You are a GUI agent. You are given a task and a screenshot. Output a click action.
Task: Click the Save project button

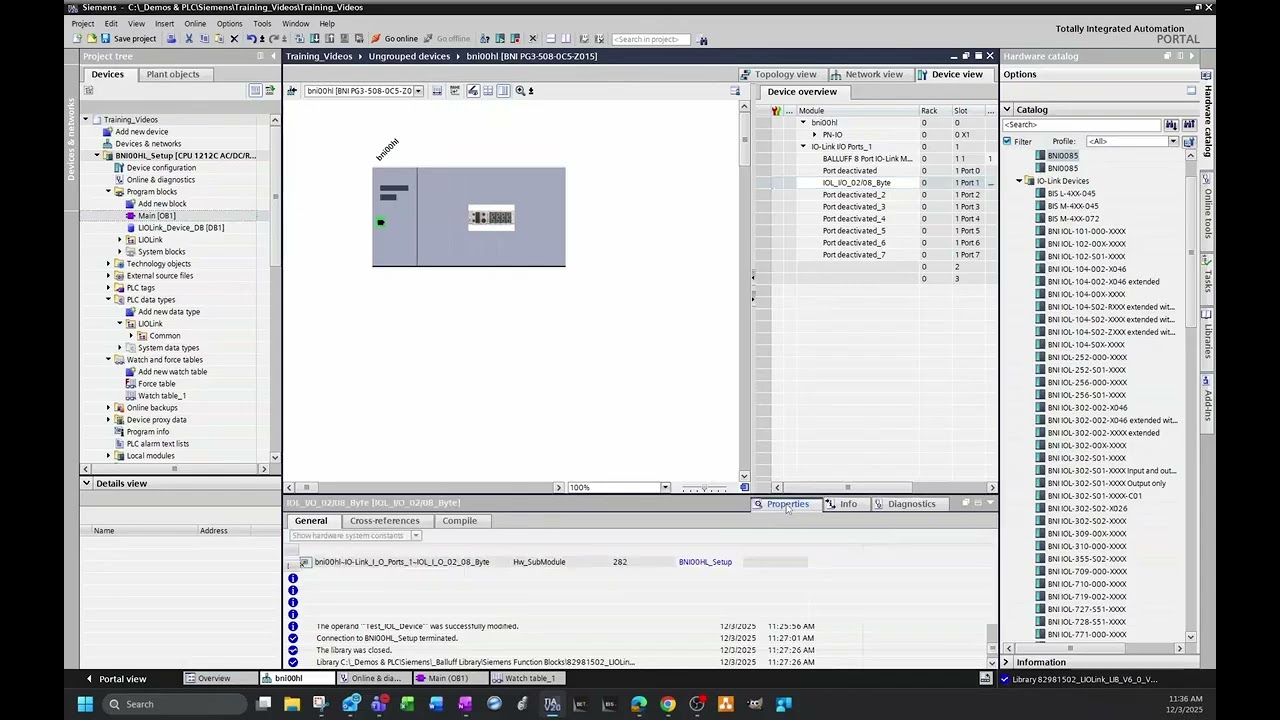click(x=129, y=39)
